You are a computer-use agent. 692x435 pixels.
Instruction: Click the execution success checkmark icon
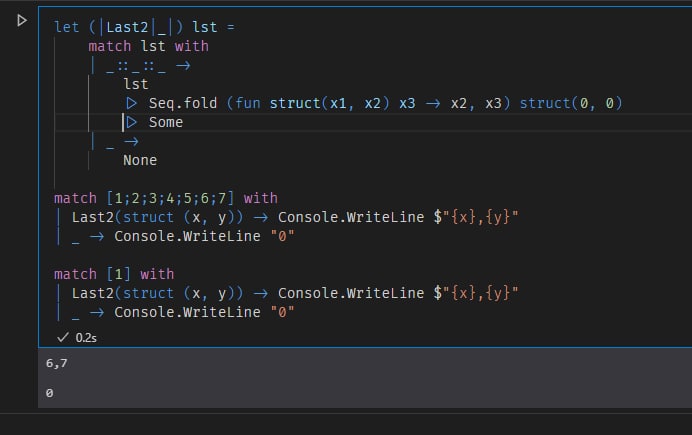(x=62, y=338)
